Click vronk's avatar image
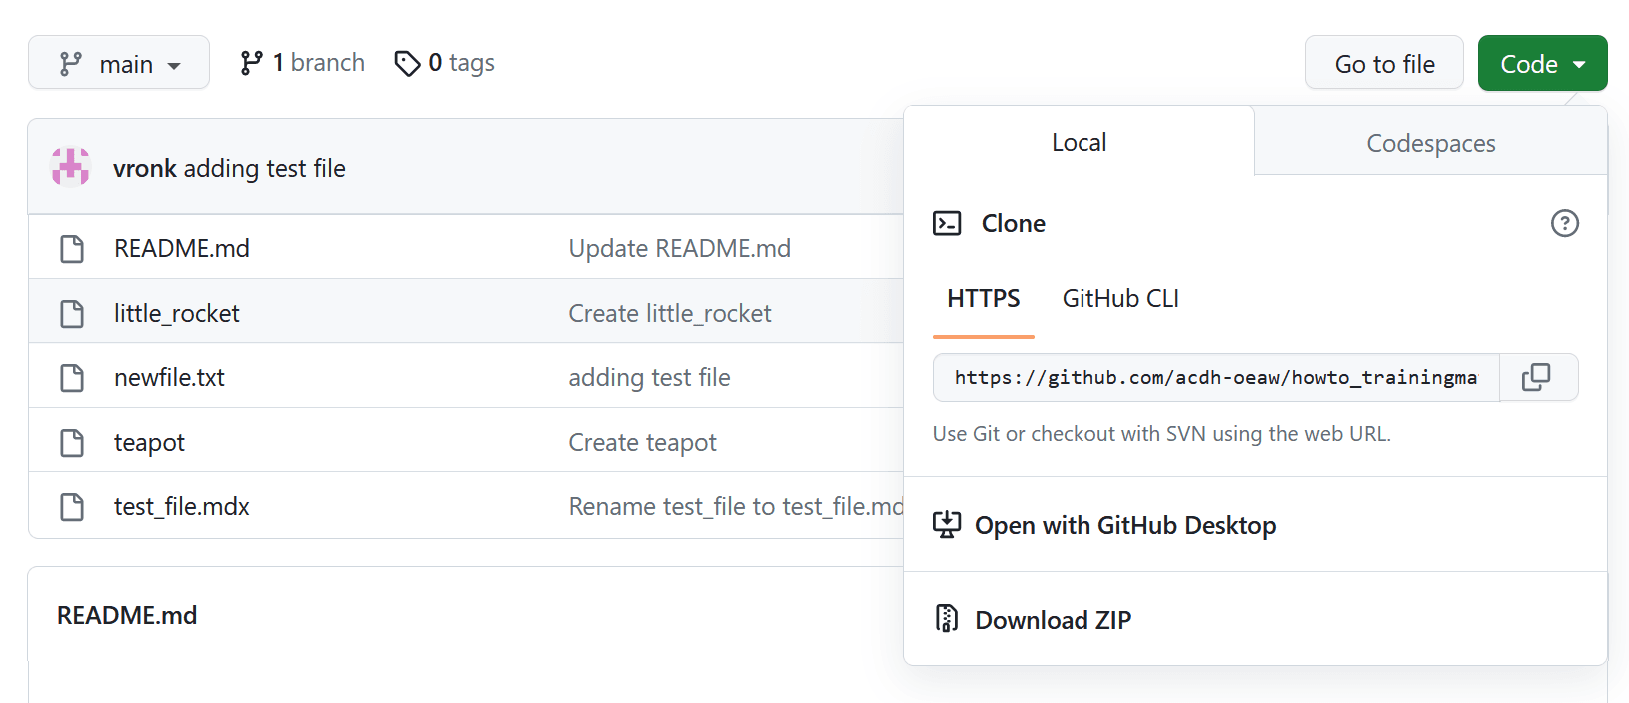1629x703 pixels. 71,167
